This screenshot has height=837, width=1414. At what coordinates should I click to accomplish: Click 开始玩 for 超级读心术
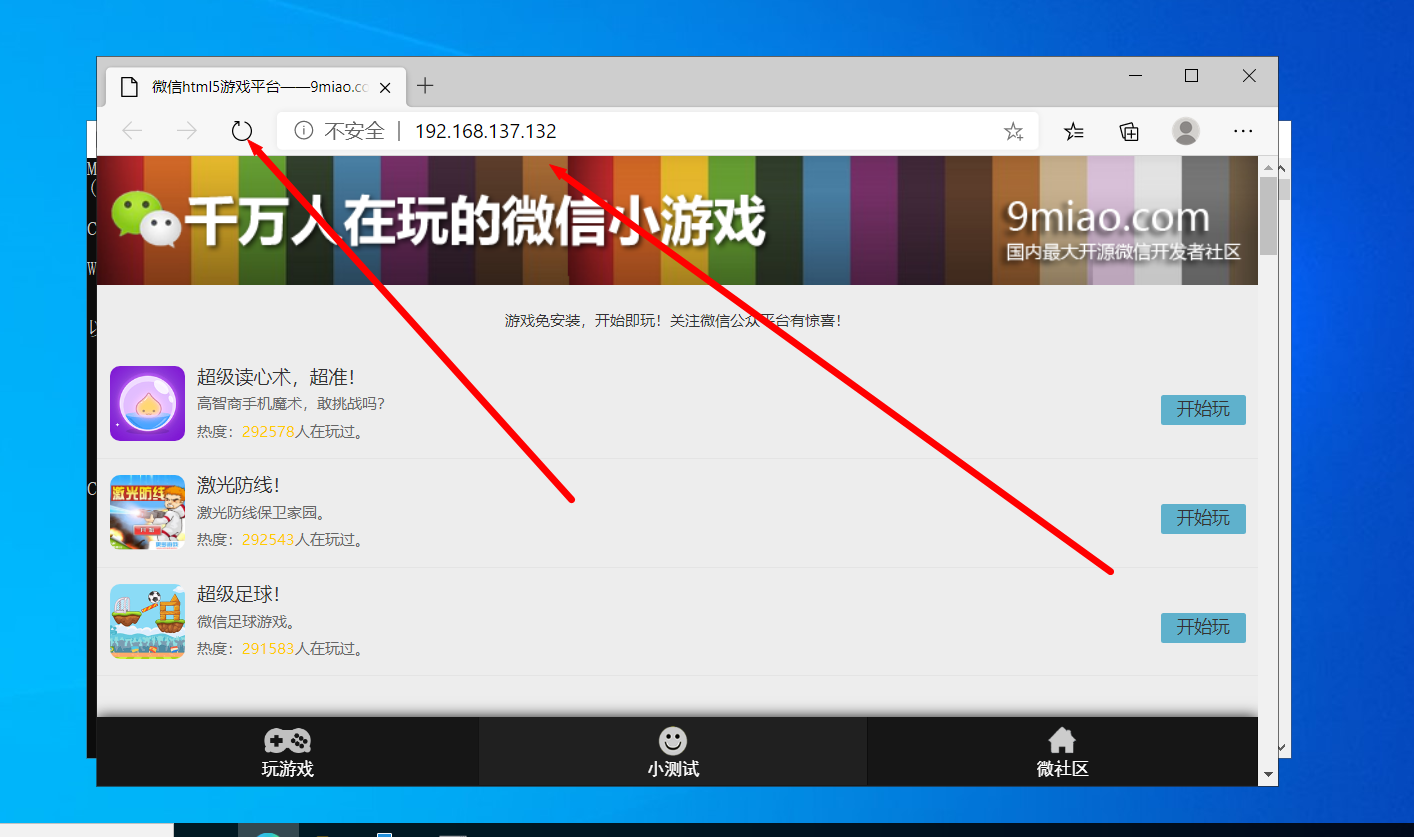click(1203, 409)
